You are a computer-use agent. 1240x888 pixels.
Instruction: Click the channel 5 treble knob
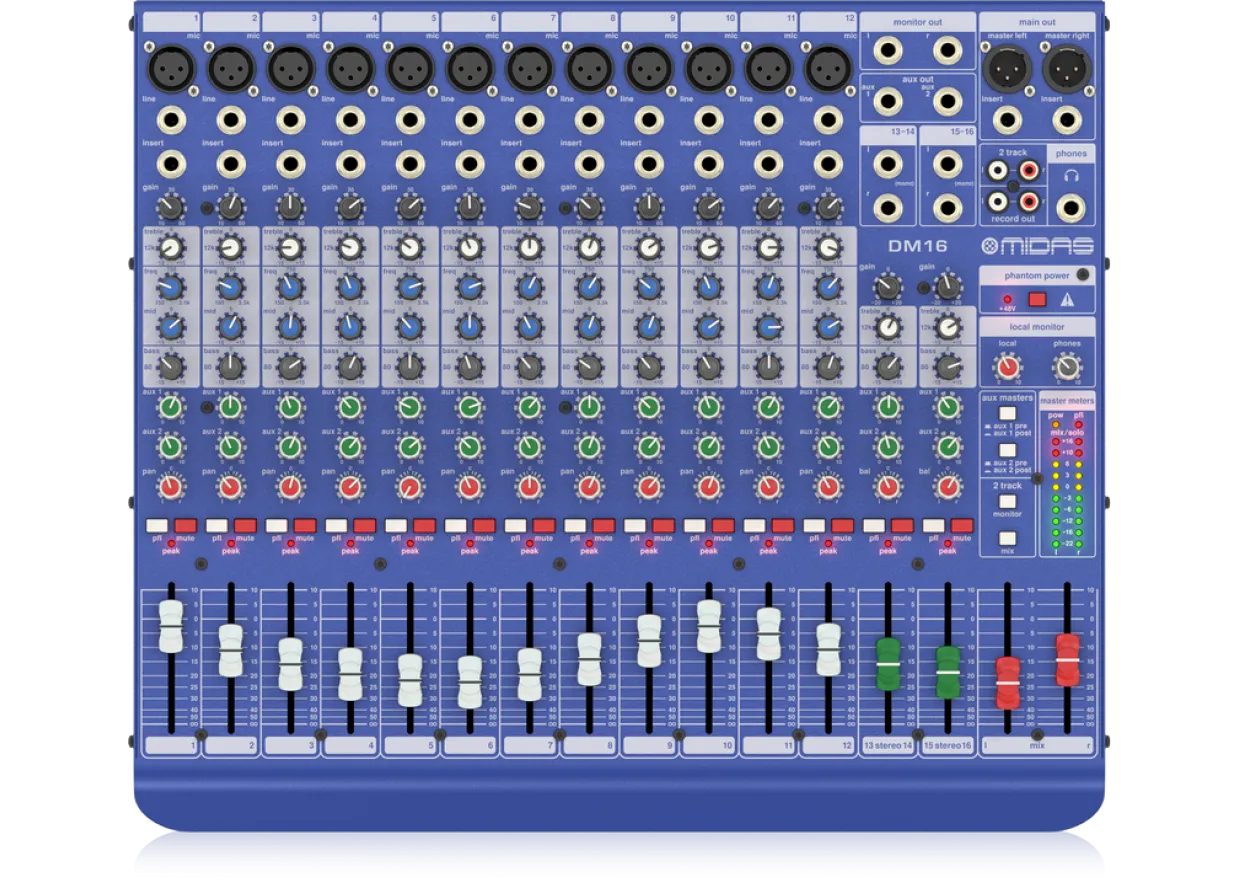tap(410, 247)
